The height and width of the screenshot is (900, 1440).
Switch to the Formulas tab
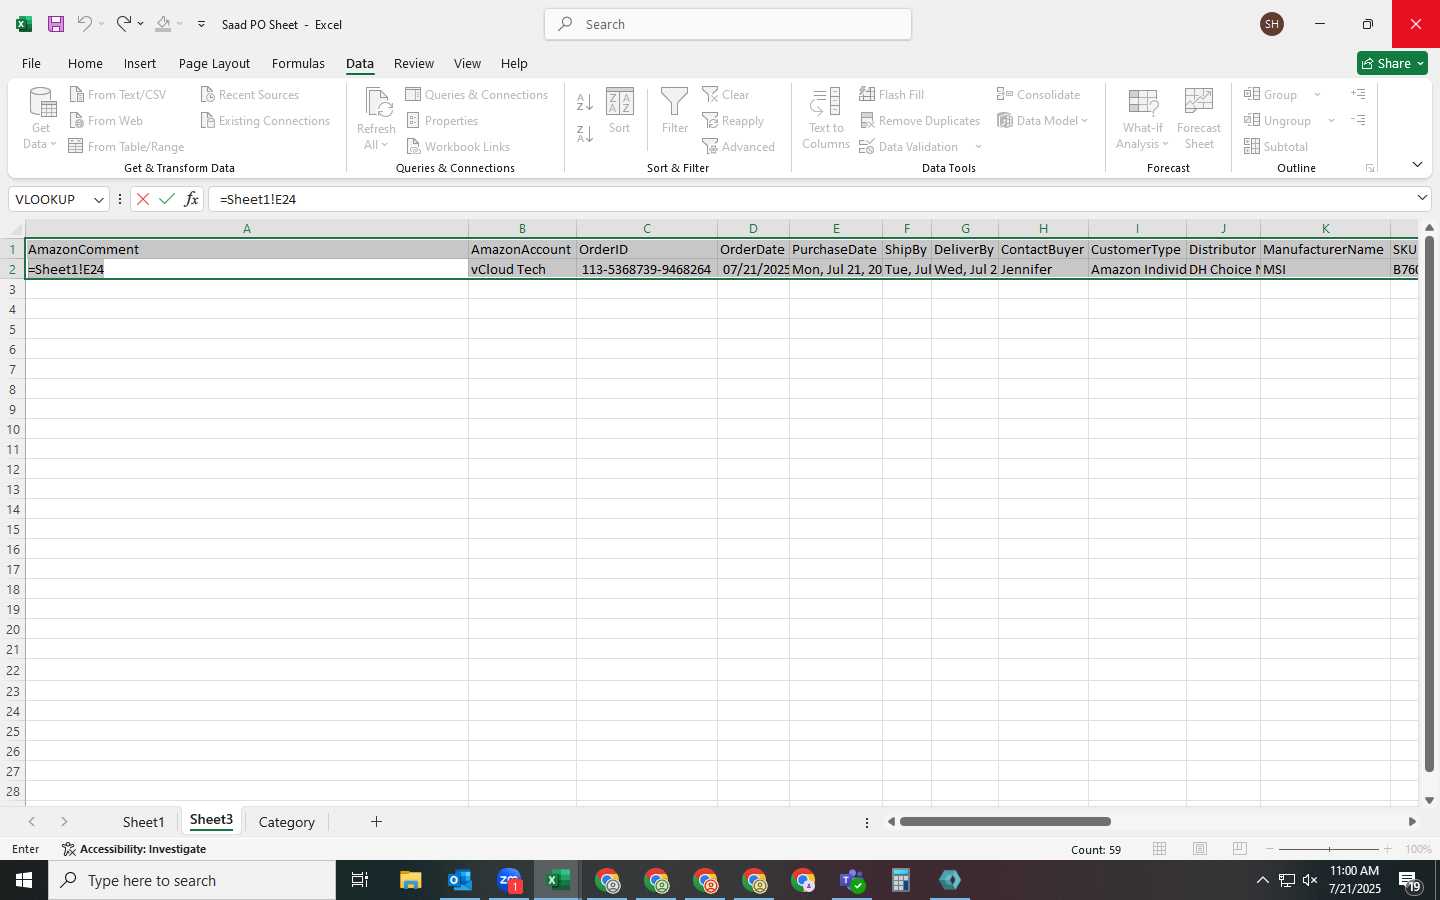pos(298,63)
